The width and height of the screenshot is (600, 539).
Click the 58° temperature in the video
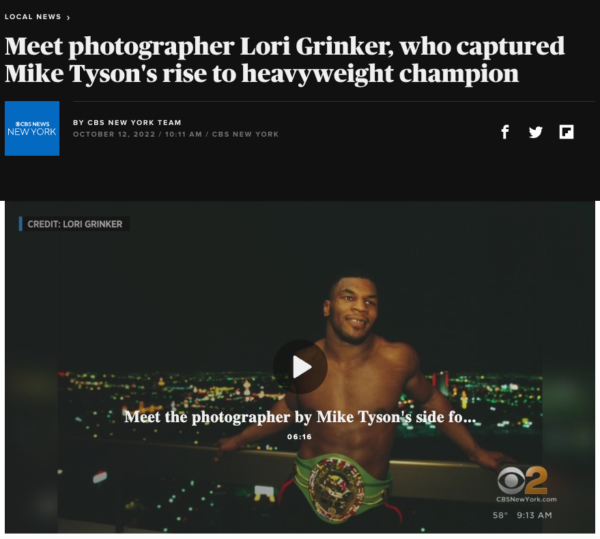[500, 515]
